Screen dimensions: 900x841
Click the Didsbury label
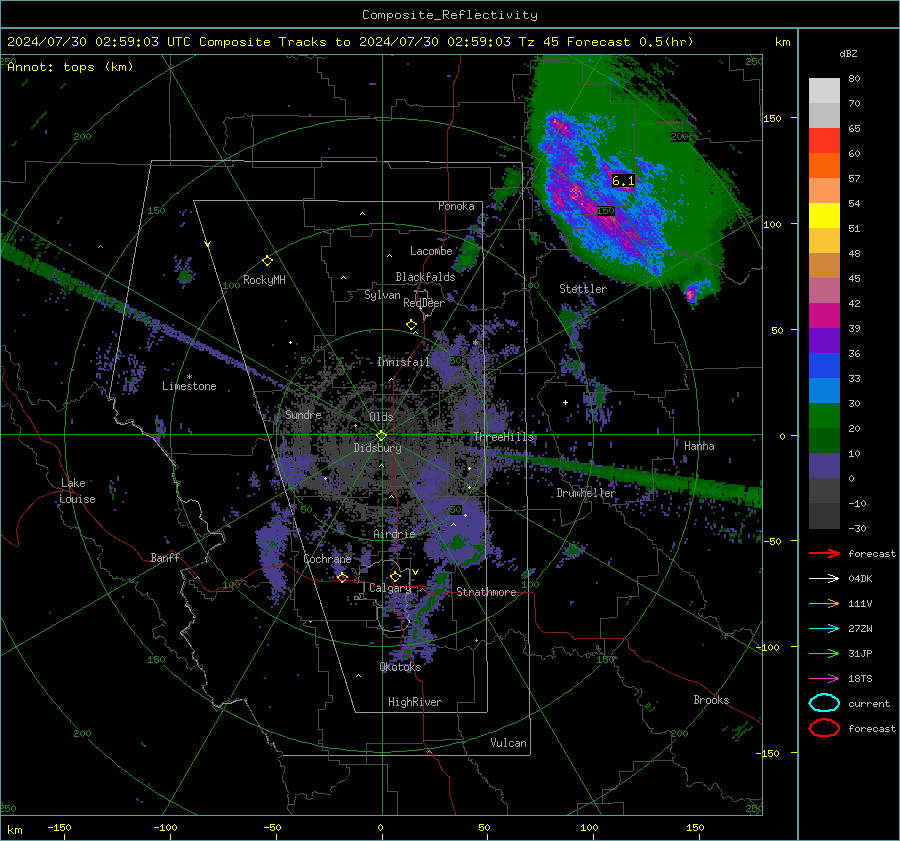(x=377, y=448)
